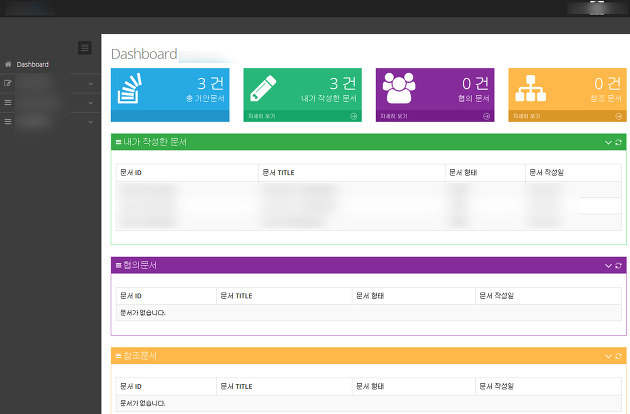Screen dimensions: 630x414
Task: Click 문서 작성일 column in 협의문서 table
Action: pos(548,296)
